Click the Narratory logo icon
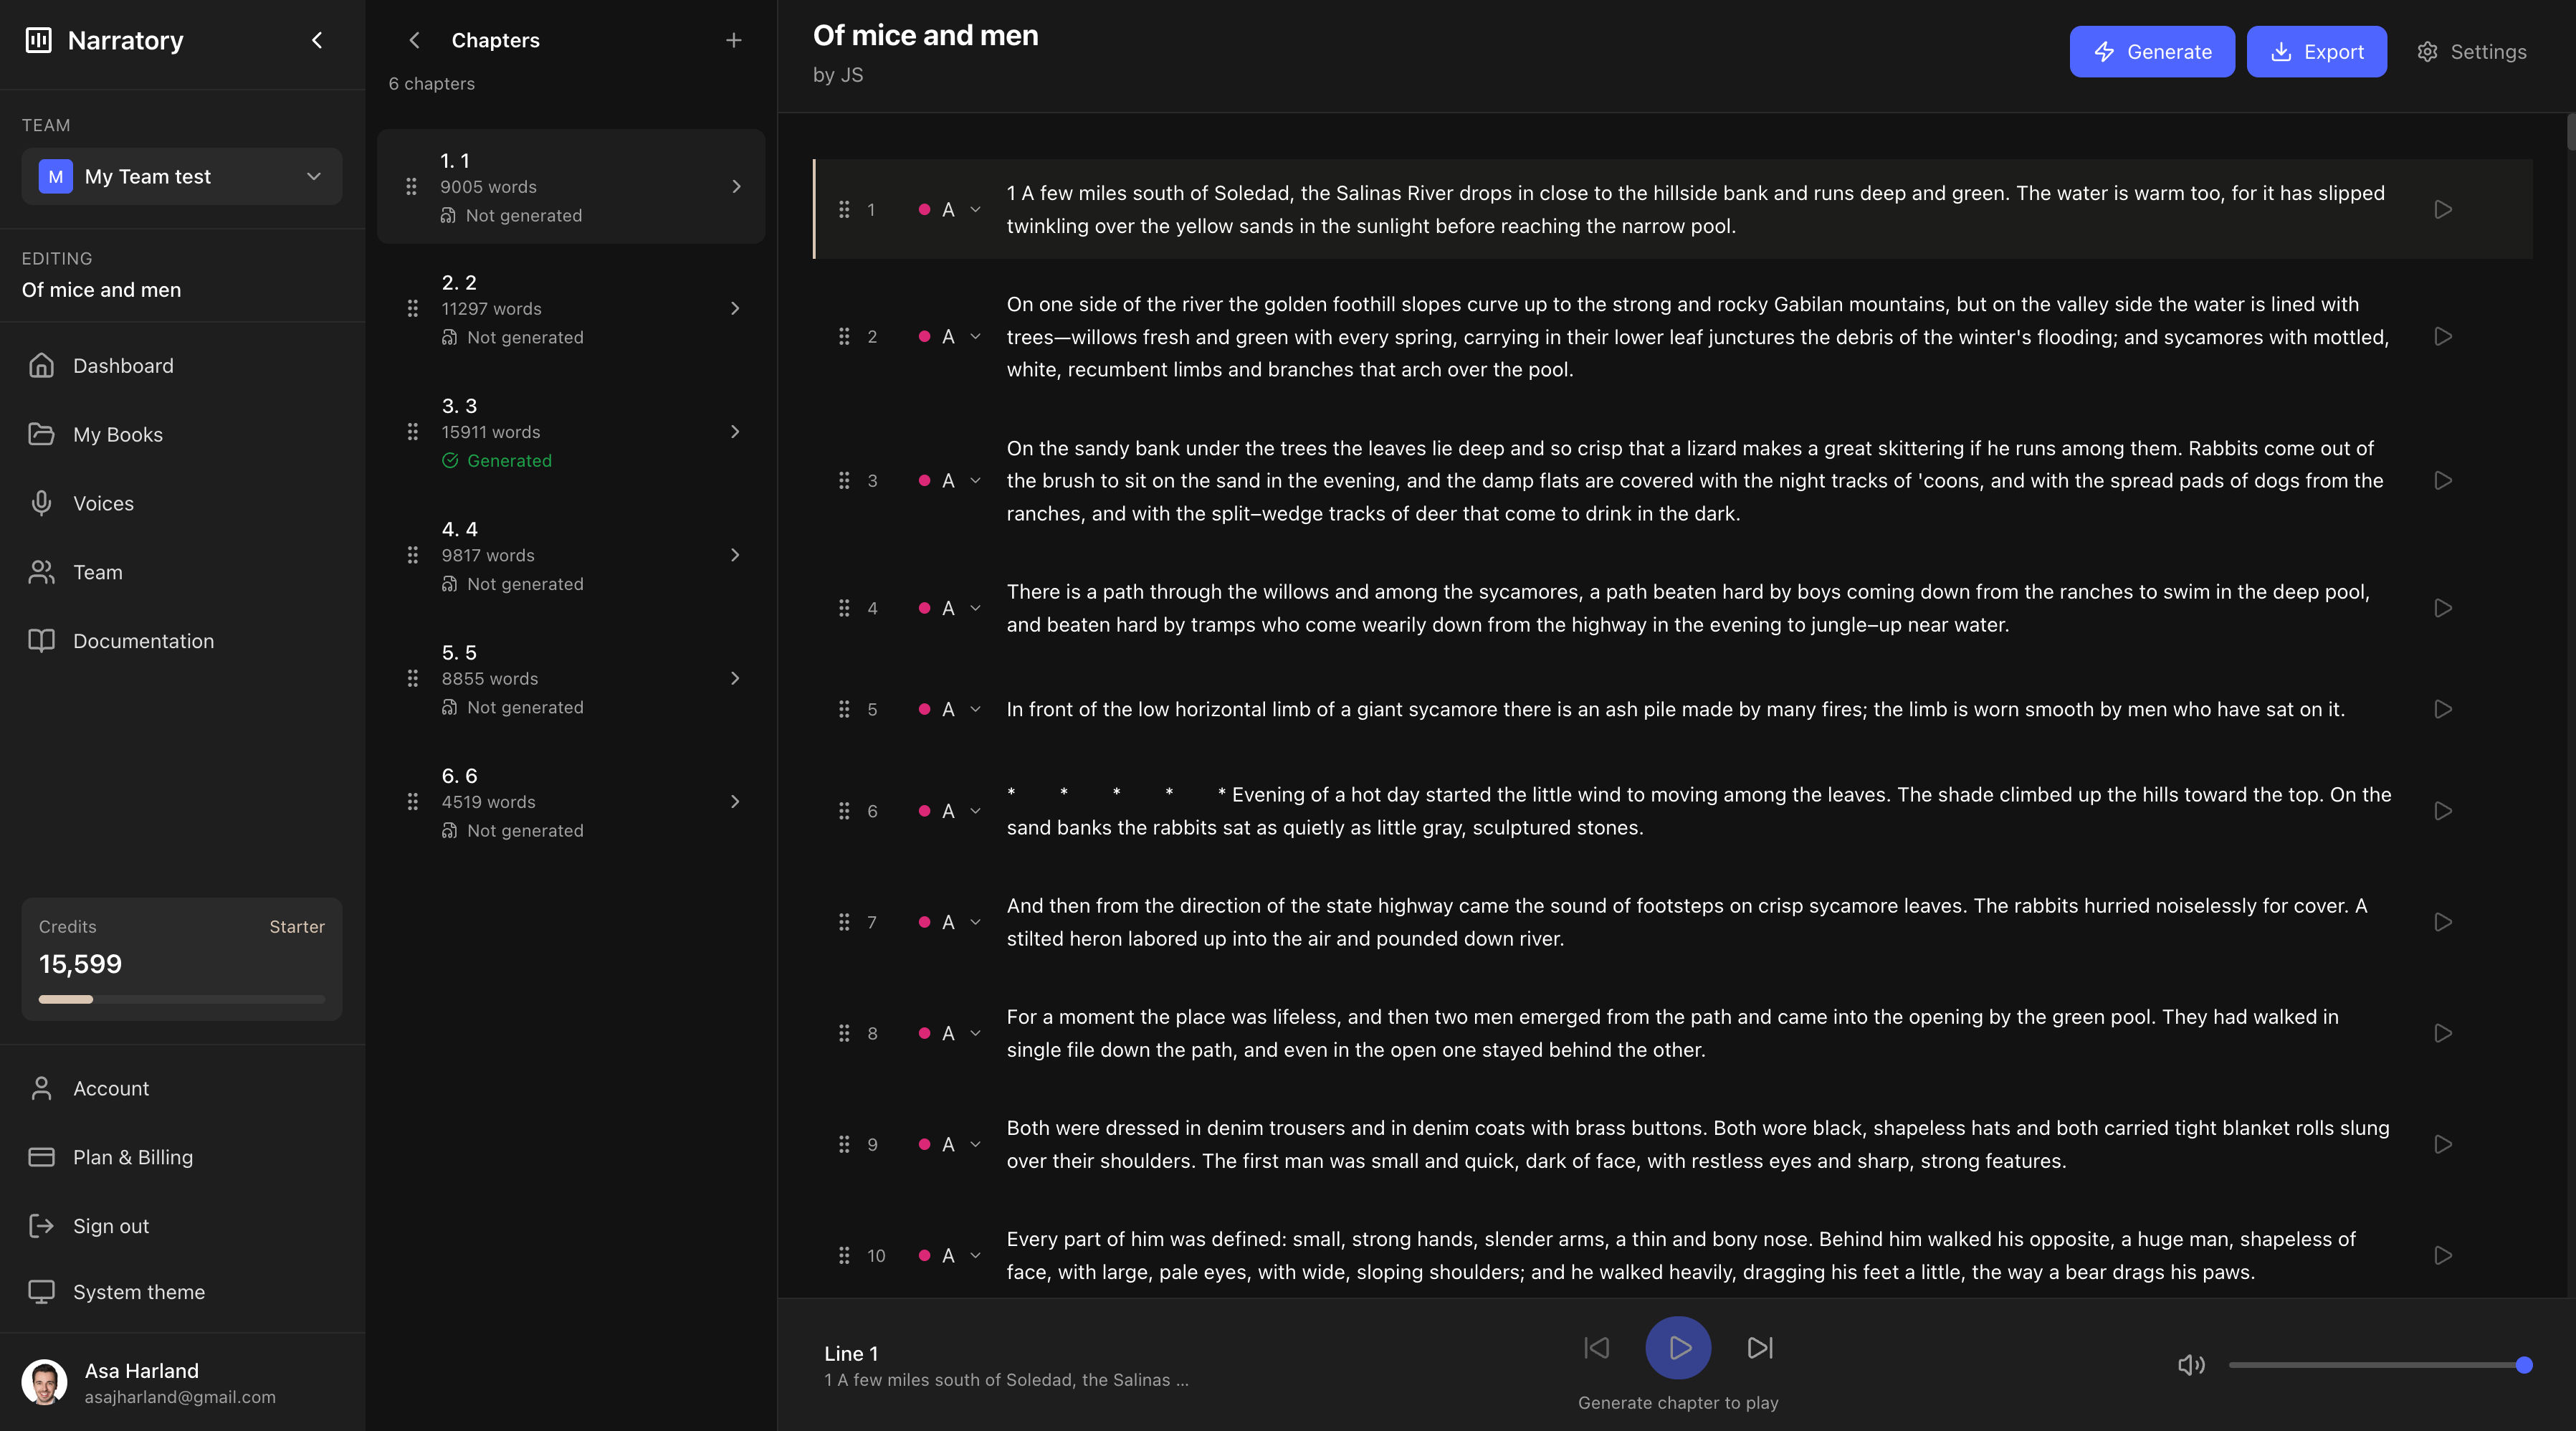The width and height of the screenshot is (2576, 1431). [x=38, y=40]
